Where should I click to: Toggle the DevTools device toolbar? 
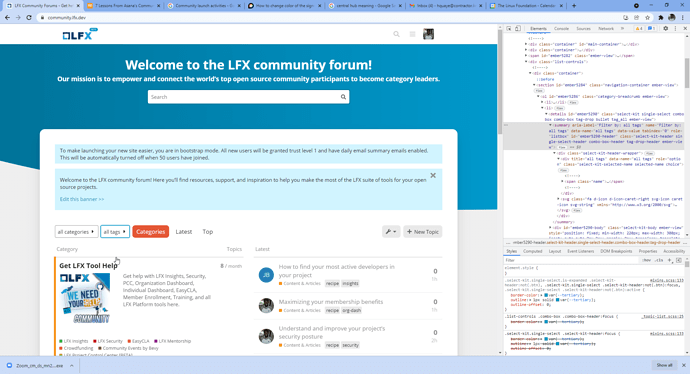[518, 29]
